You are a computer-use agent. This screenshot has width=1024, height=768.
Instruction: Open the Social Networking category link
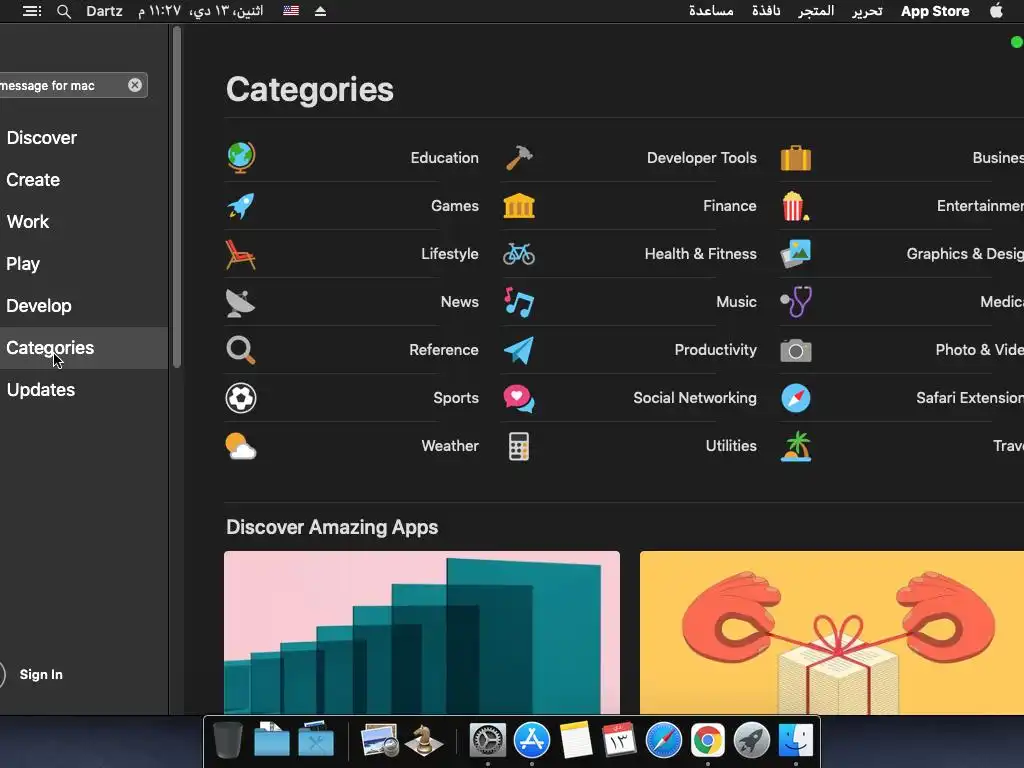[695, 398]
